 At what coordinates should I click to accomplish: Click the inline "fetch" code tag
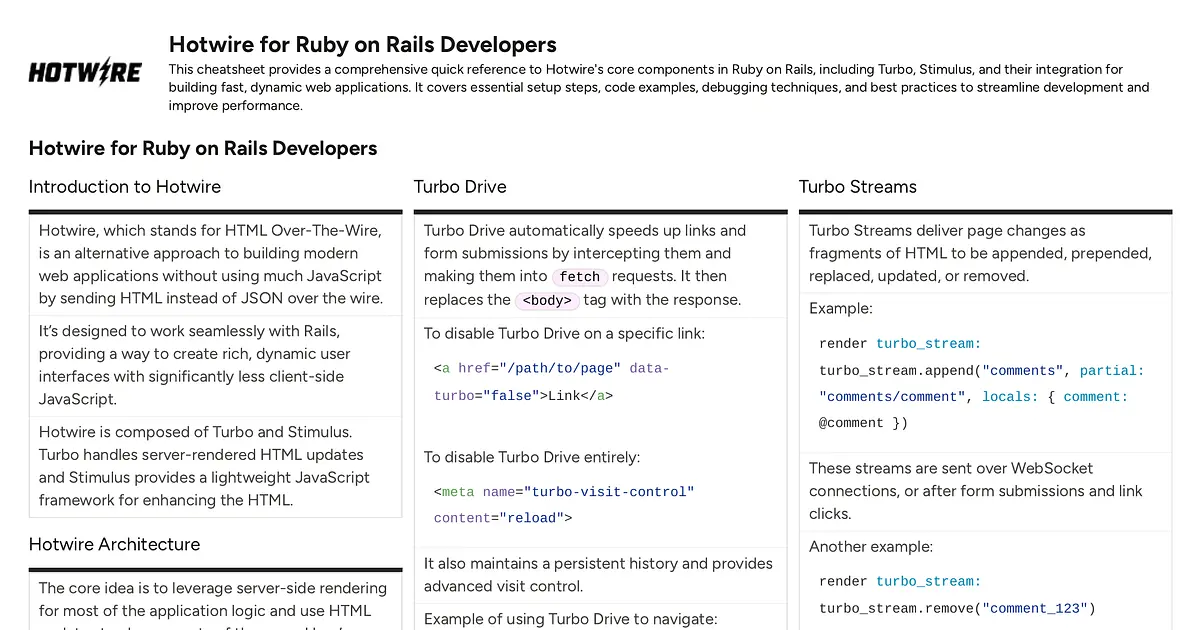click(x=580, y=277)
